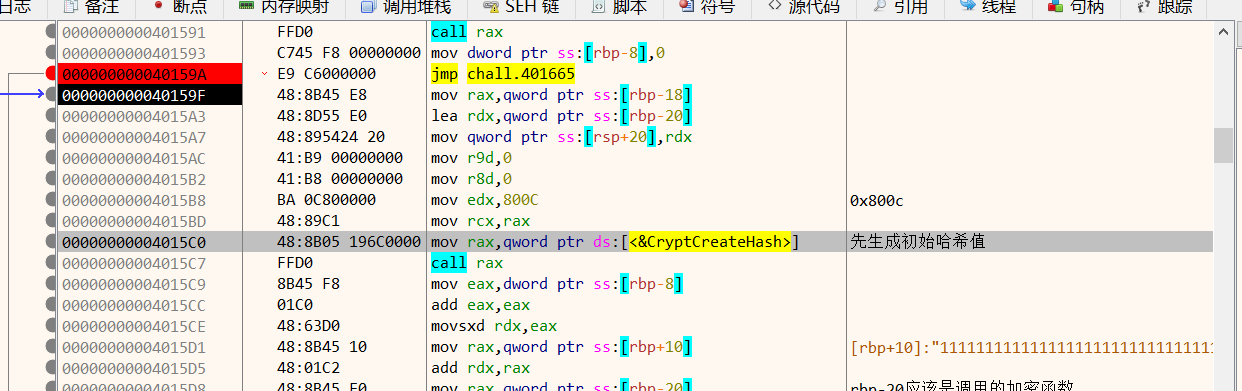Click the notepad icon on the 备注 tab
Screen dimensions: 1242x391
click(x=70, y=6)
